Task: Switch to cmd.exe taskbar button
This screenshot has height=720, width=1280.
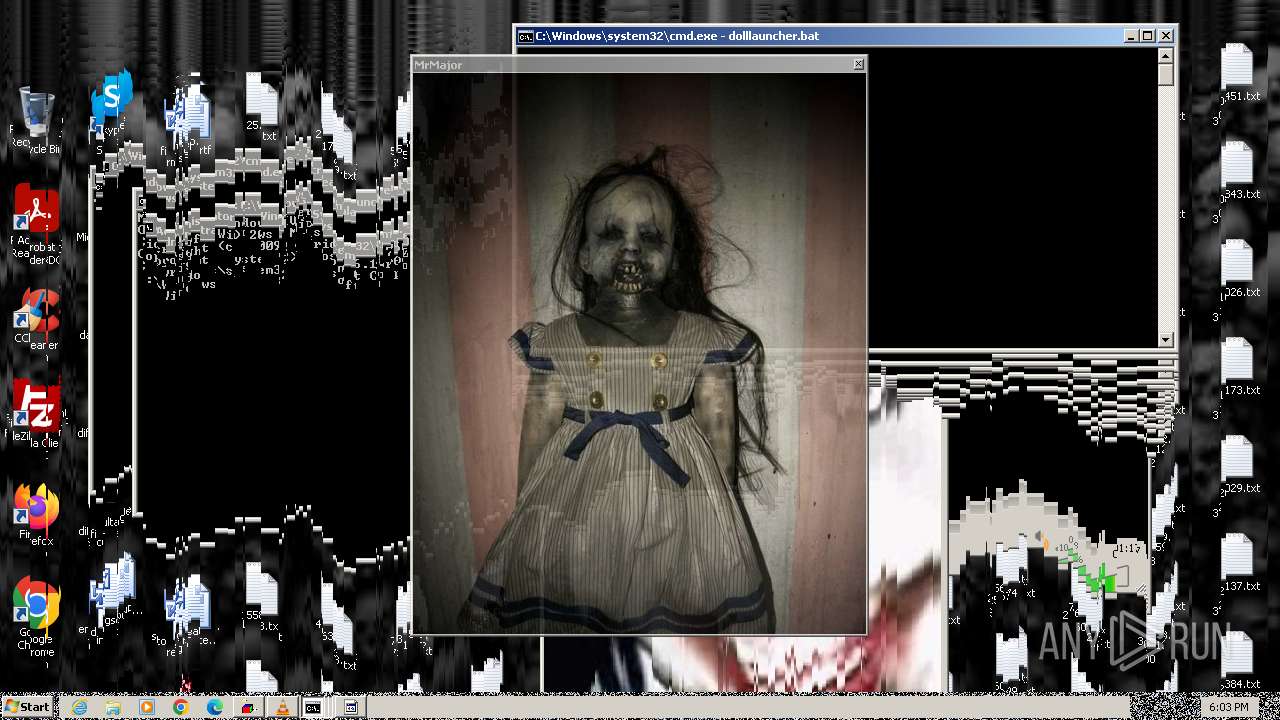Action: pos(313,707)
